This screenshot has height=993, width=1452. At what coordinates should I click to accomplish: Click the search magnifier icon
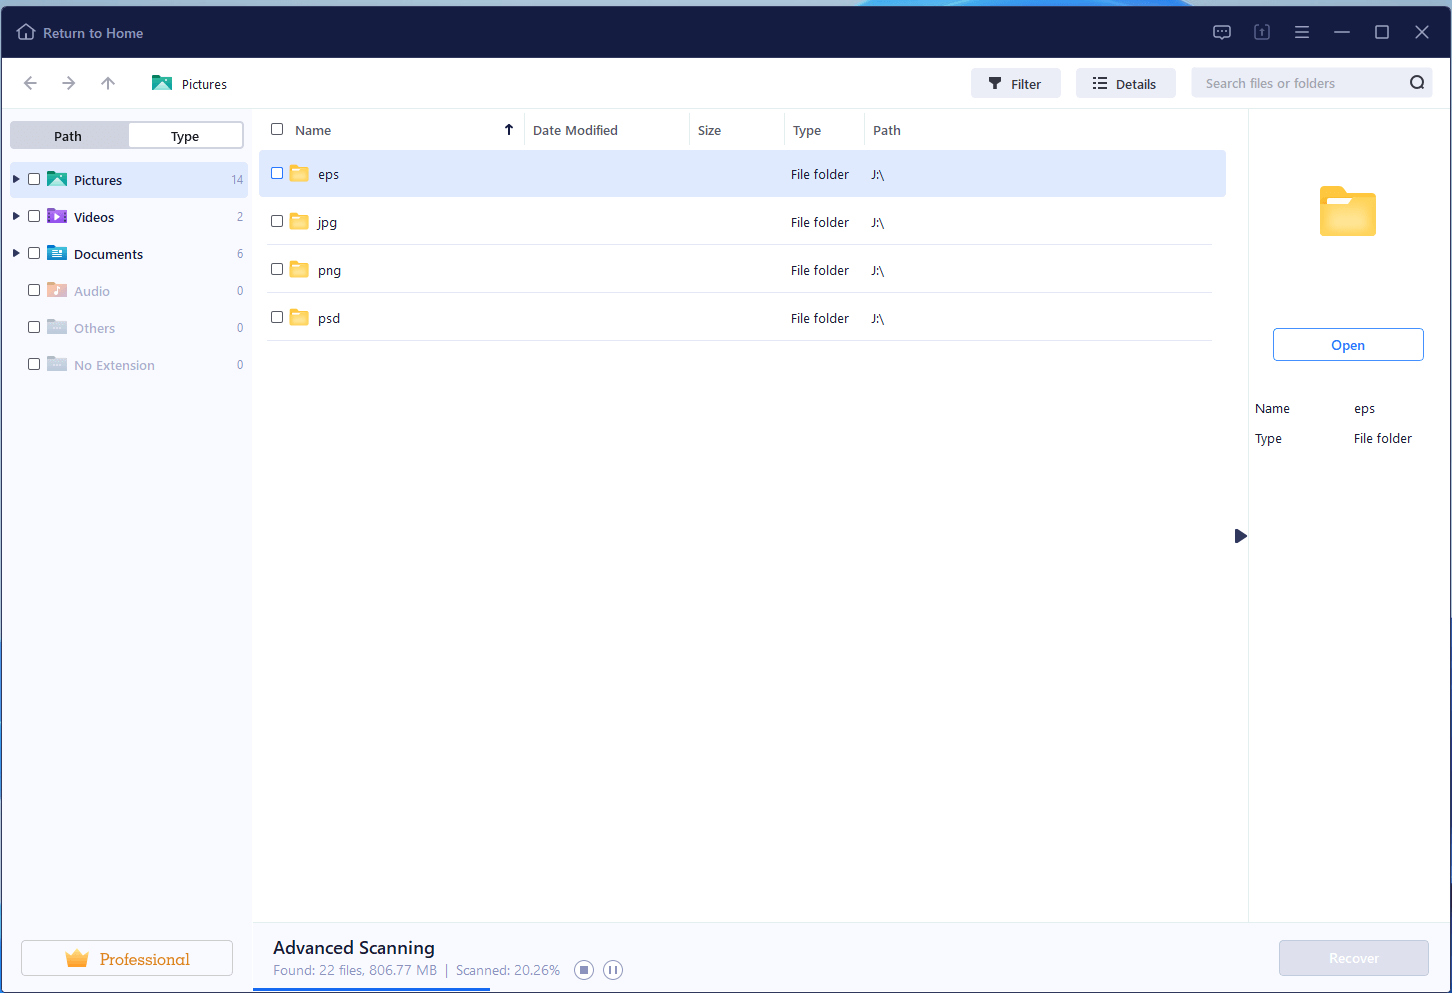1416,83
